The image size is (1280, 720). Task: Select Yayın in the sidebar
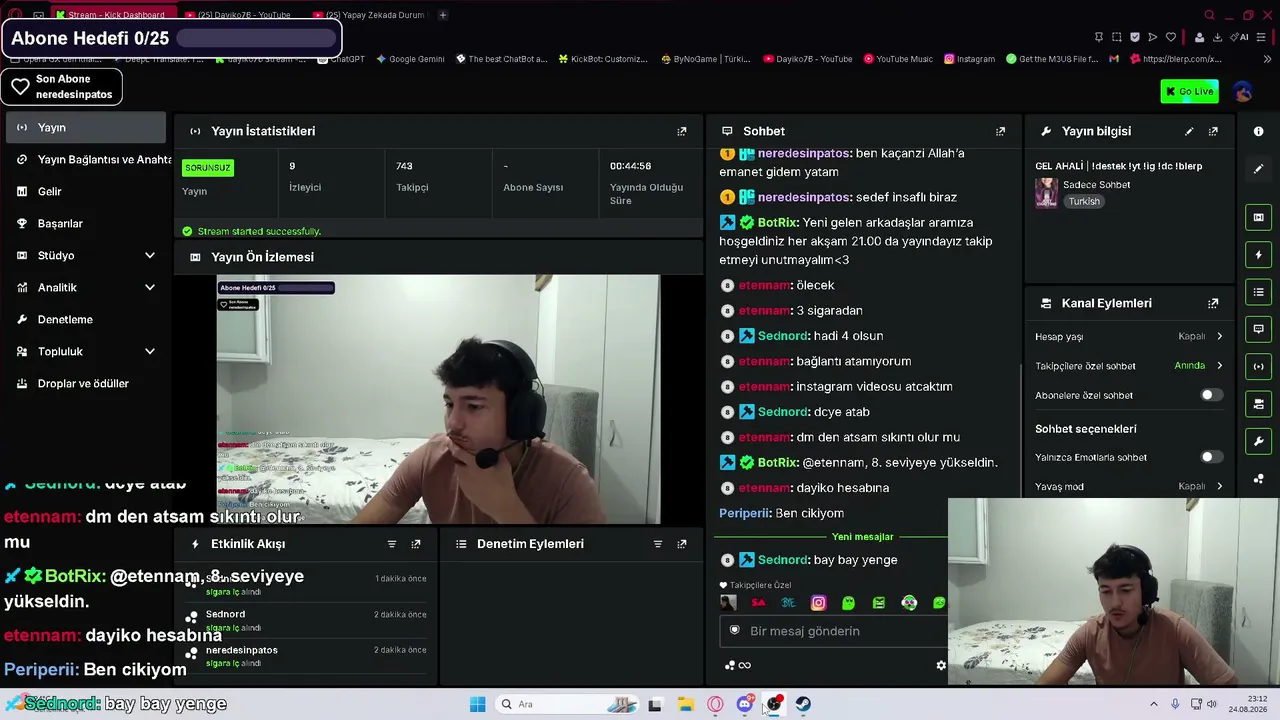[86, 127]
